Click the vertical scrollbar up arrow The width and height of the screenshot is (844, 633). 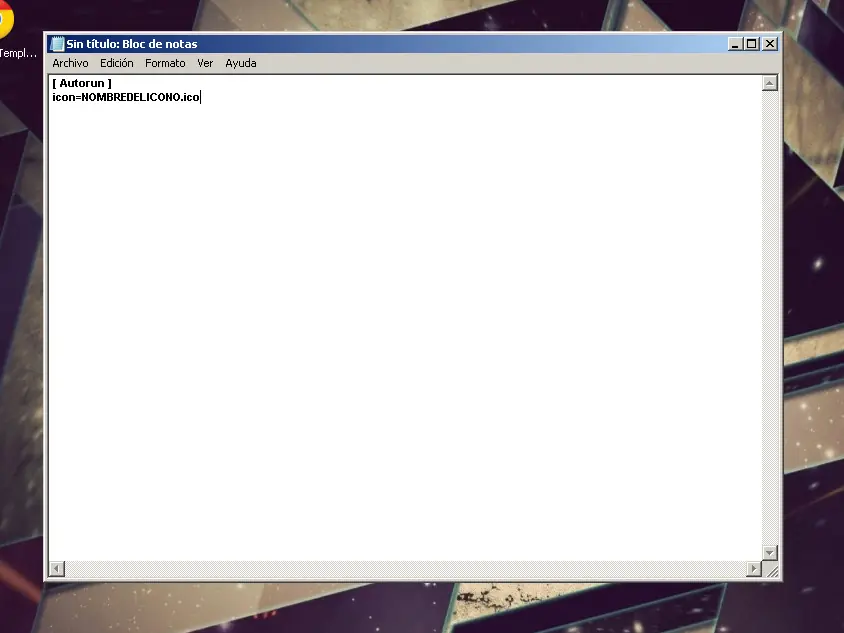point(770,83)
